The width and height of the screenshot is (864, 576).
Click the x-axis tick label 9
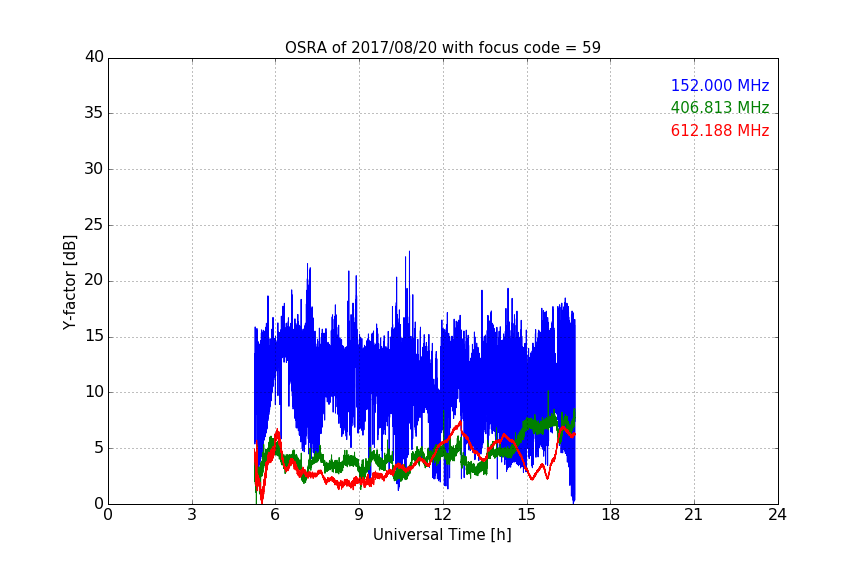[359, 515]
